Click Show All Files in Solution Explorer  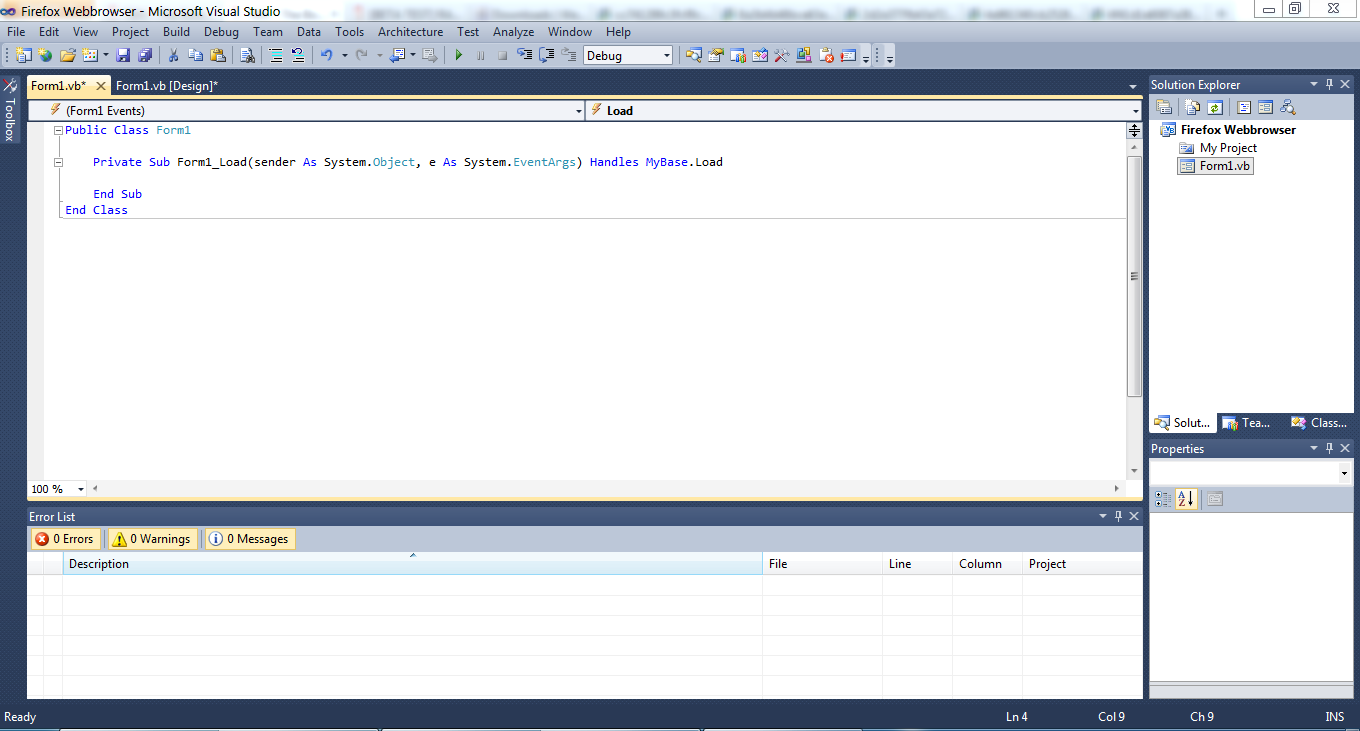[1192, 107]
